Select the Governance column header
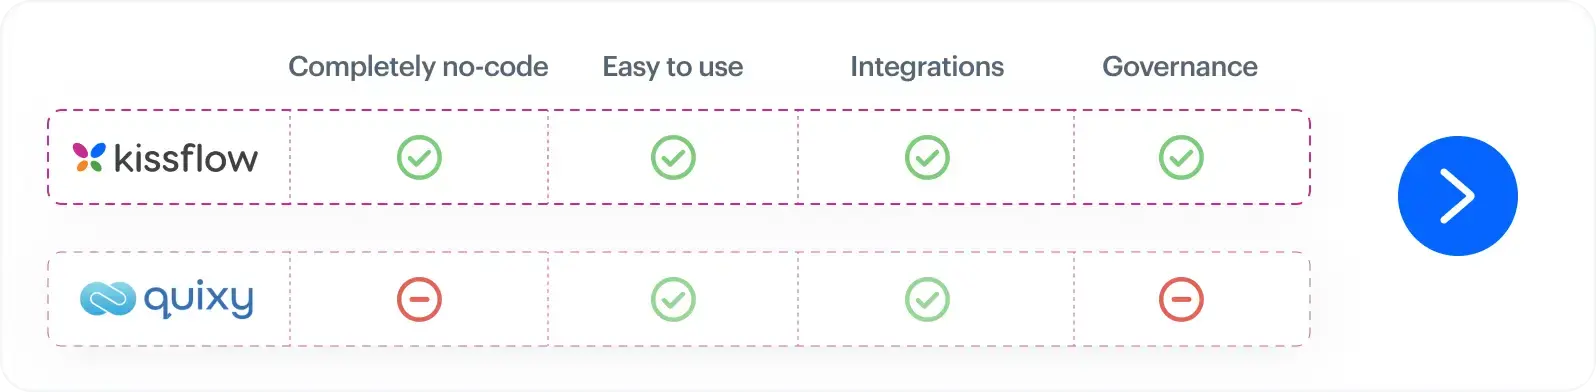The width and height of the screenshot is (1596, 392). click(x=1180, y=67)
